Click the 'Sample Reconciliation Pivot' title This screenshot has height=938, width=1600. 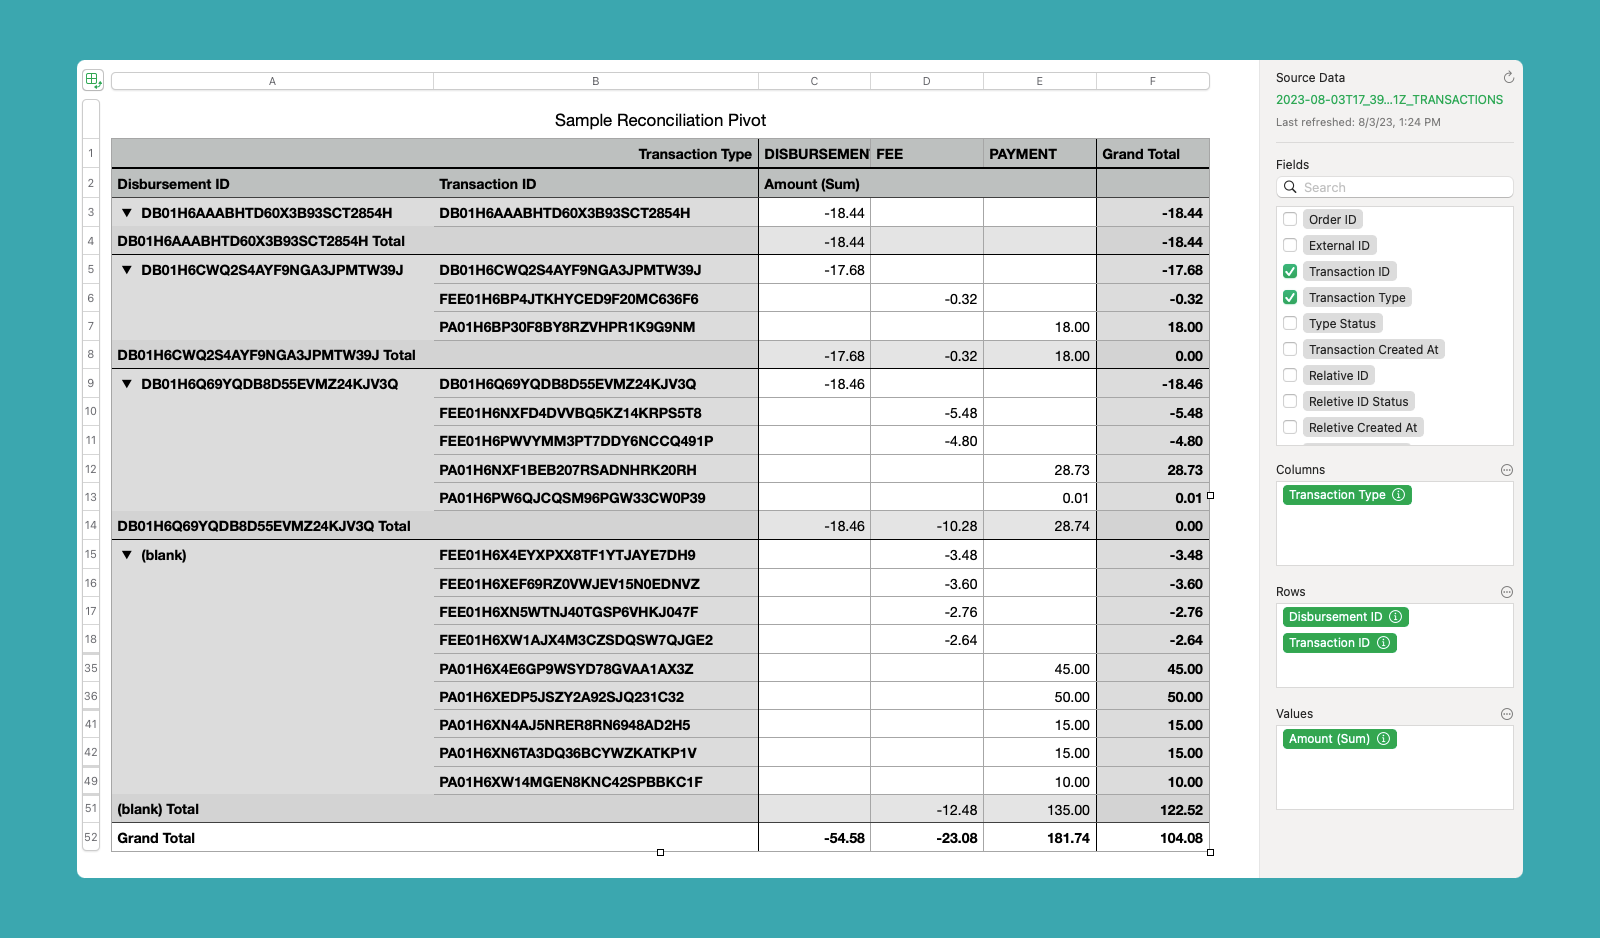coord(660,120)
